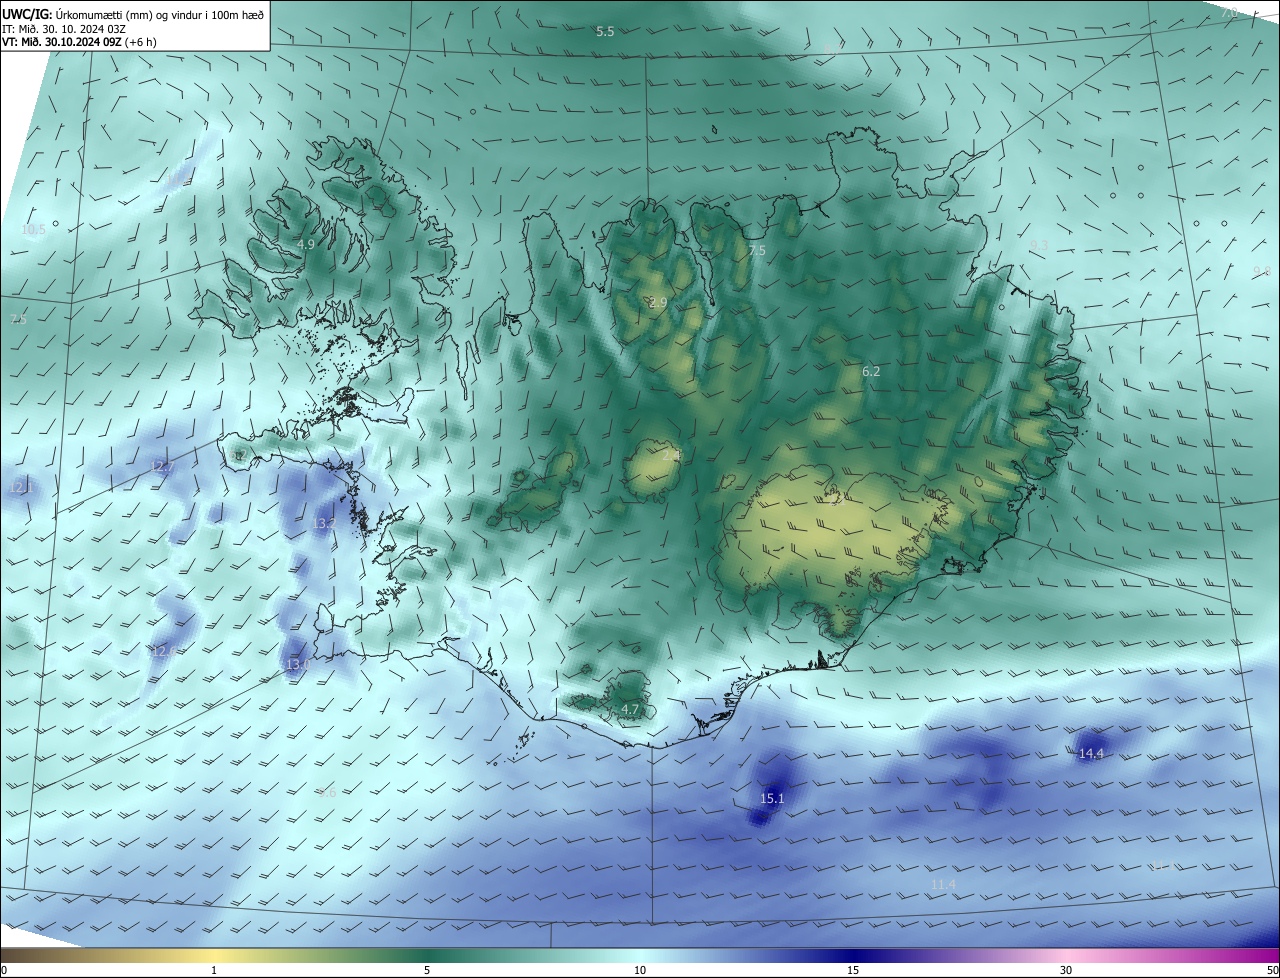Viewport: 1280px width, 978px height.
Task: Click the colorbar tick label "5"
Action: coord(427,970)
